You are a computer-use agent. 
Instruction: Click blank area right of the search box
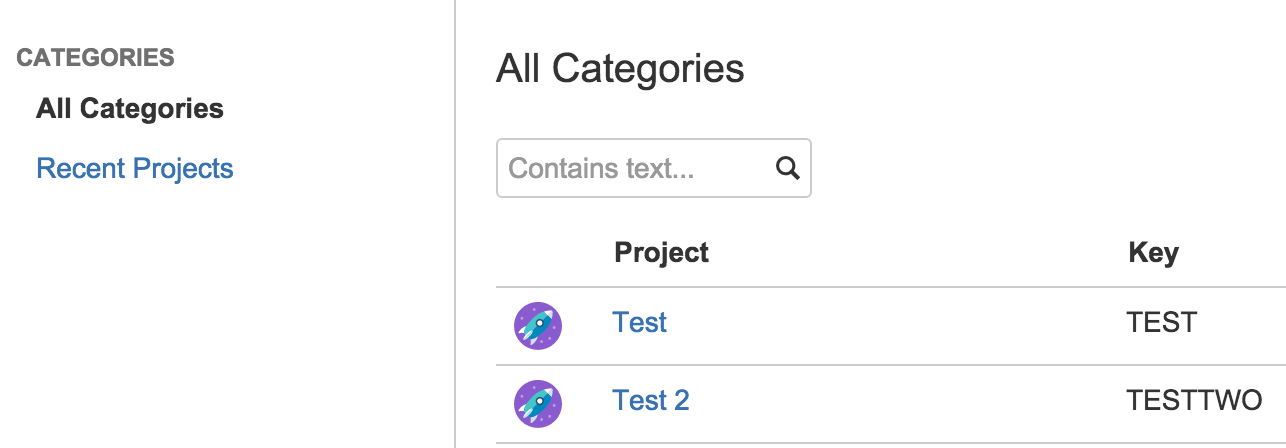click(1040, 168)
